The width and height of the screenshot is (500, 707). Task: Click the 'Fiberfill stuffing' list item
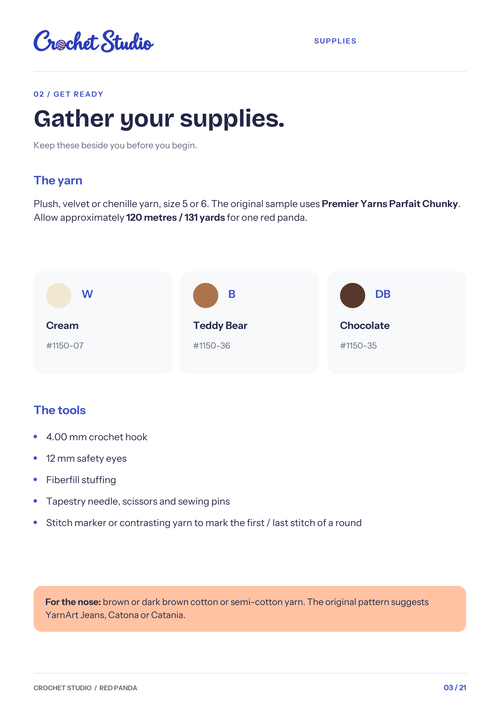point(81,480)
